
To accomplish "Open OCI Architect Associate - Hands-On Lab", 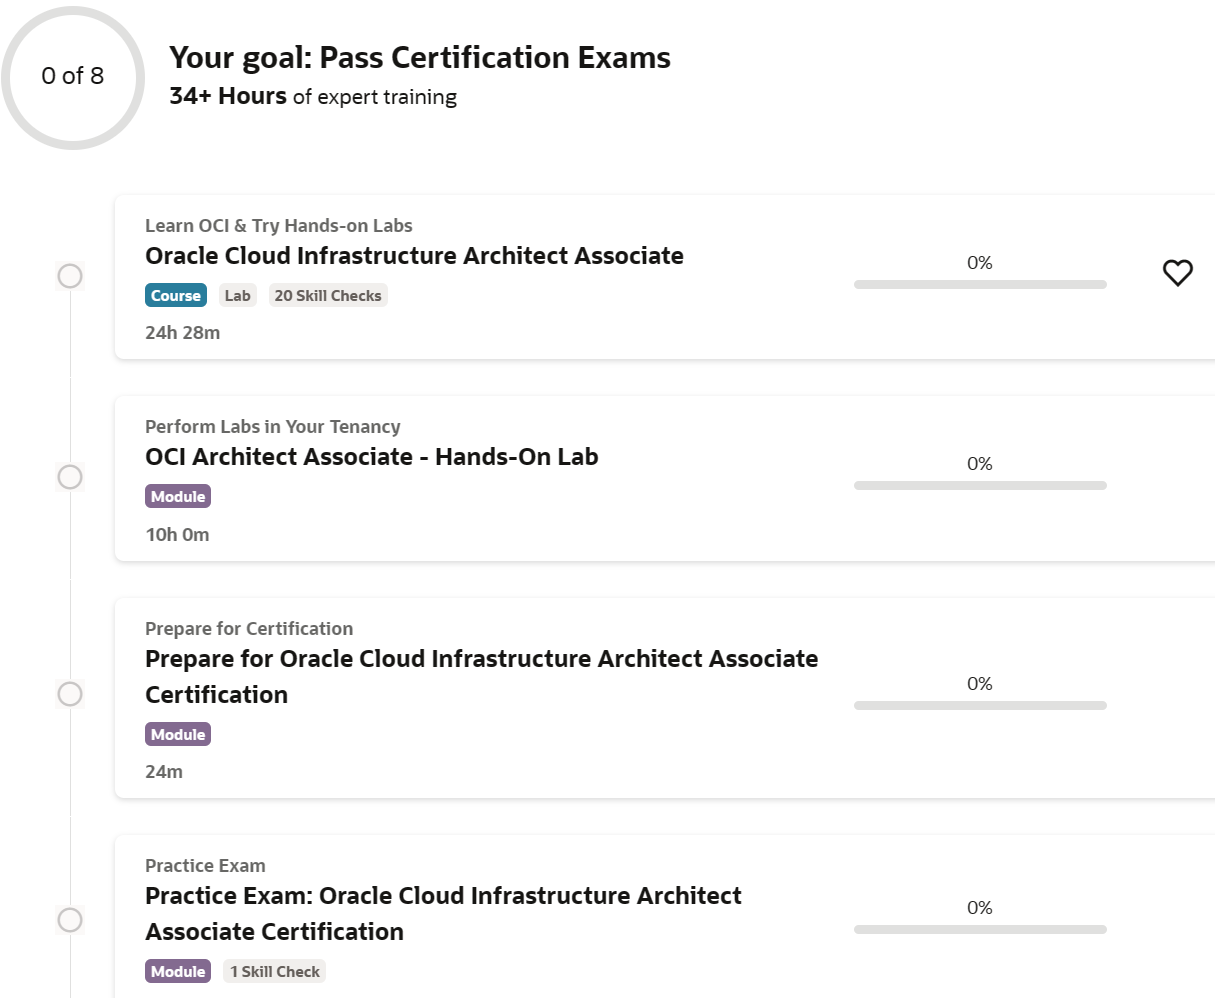I will tap(371, 457).
